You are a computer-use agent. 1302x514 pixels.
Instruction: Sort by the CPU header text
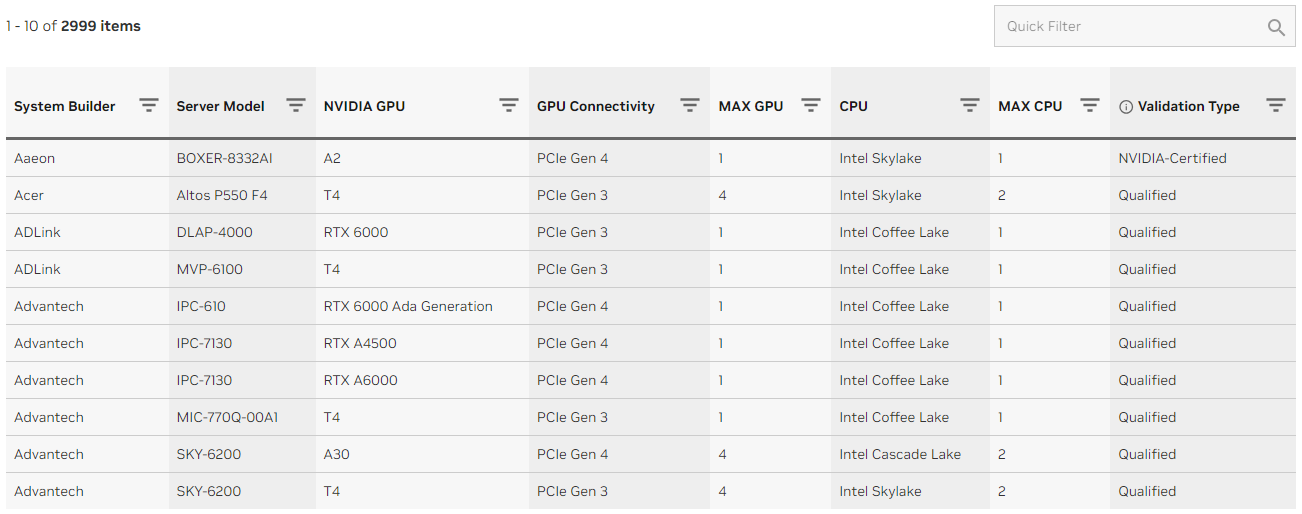pyautogui.click(x=854, y=106)
